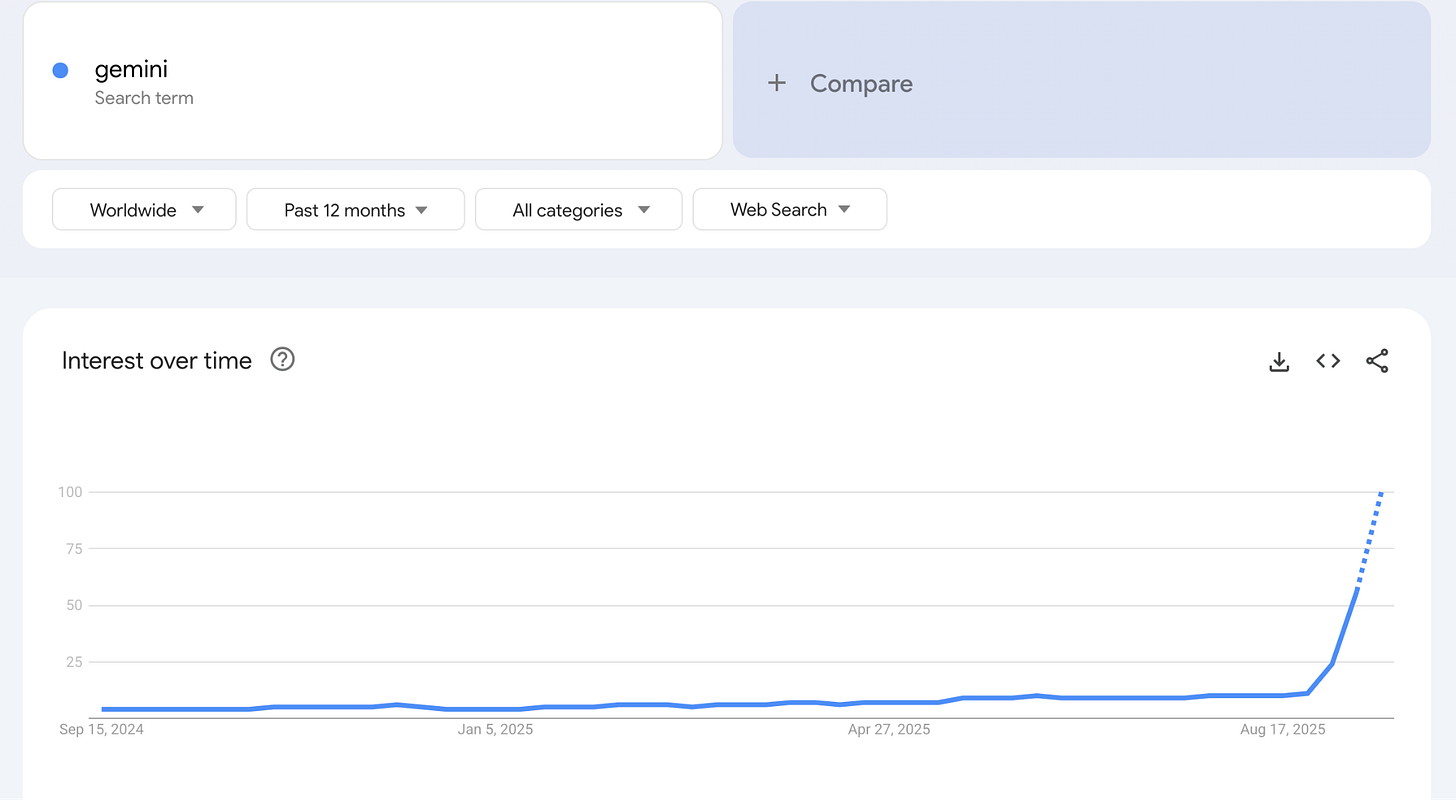The image size is (1456, 800).
Task: Click the 50 y-axis value
Action: click(74, 605)
